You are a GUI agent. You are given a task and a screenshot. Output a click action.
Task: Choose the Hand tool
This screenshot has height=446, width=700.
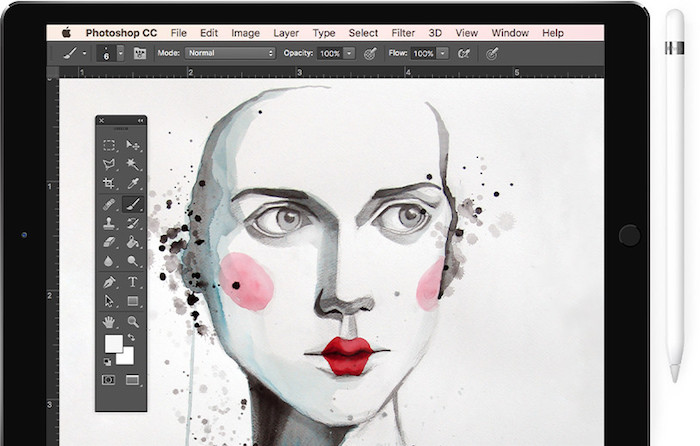[x=110, y=321]
